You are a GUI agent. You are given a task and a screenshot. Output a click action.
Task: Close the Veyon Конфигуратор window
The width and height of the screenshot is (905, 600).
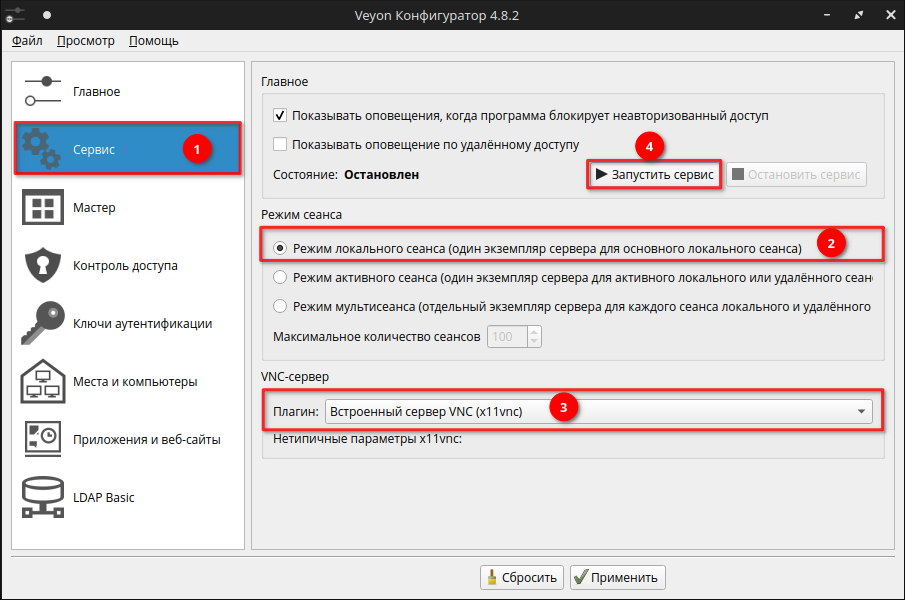tap(891, 15)
